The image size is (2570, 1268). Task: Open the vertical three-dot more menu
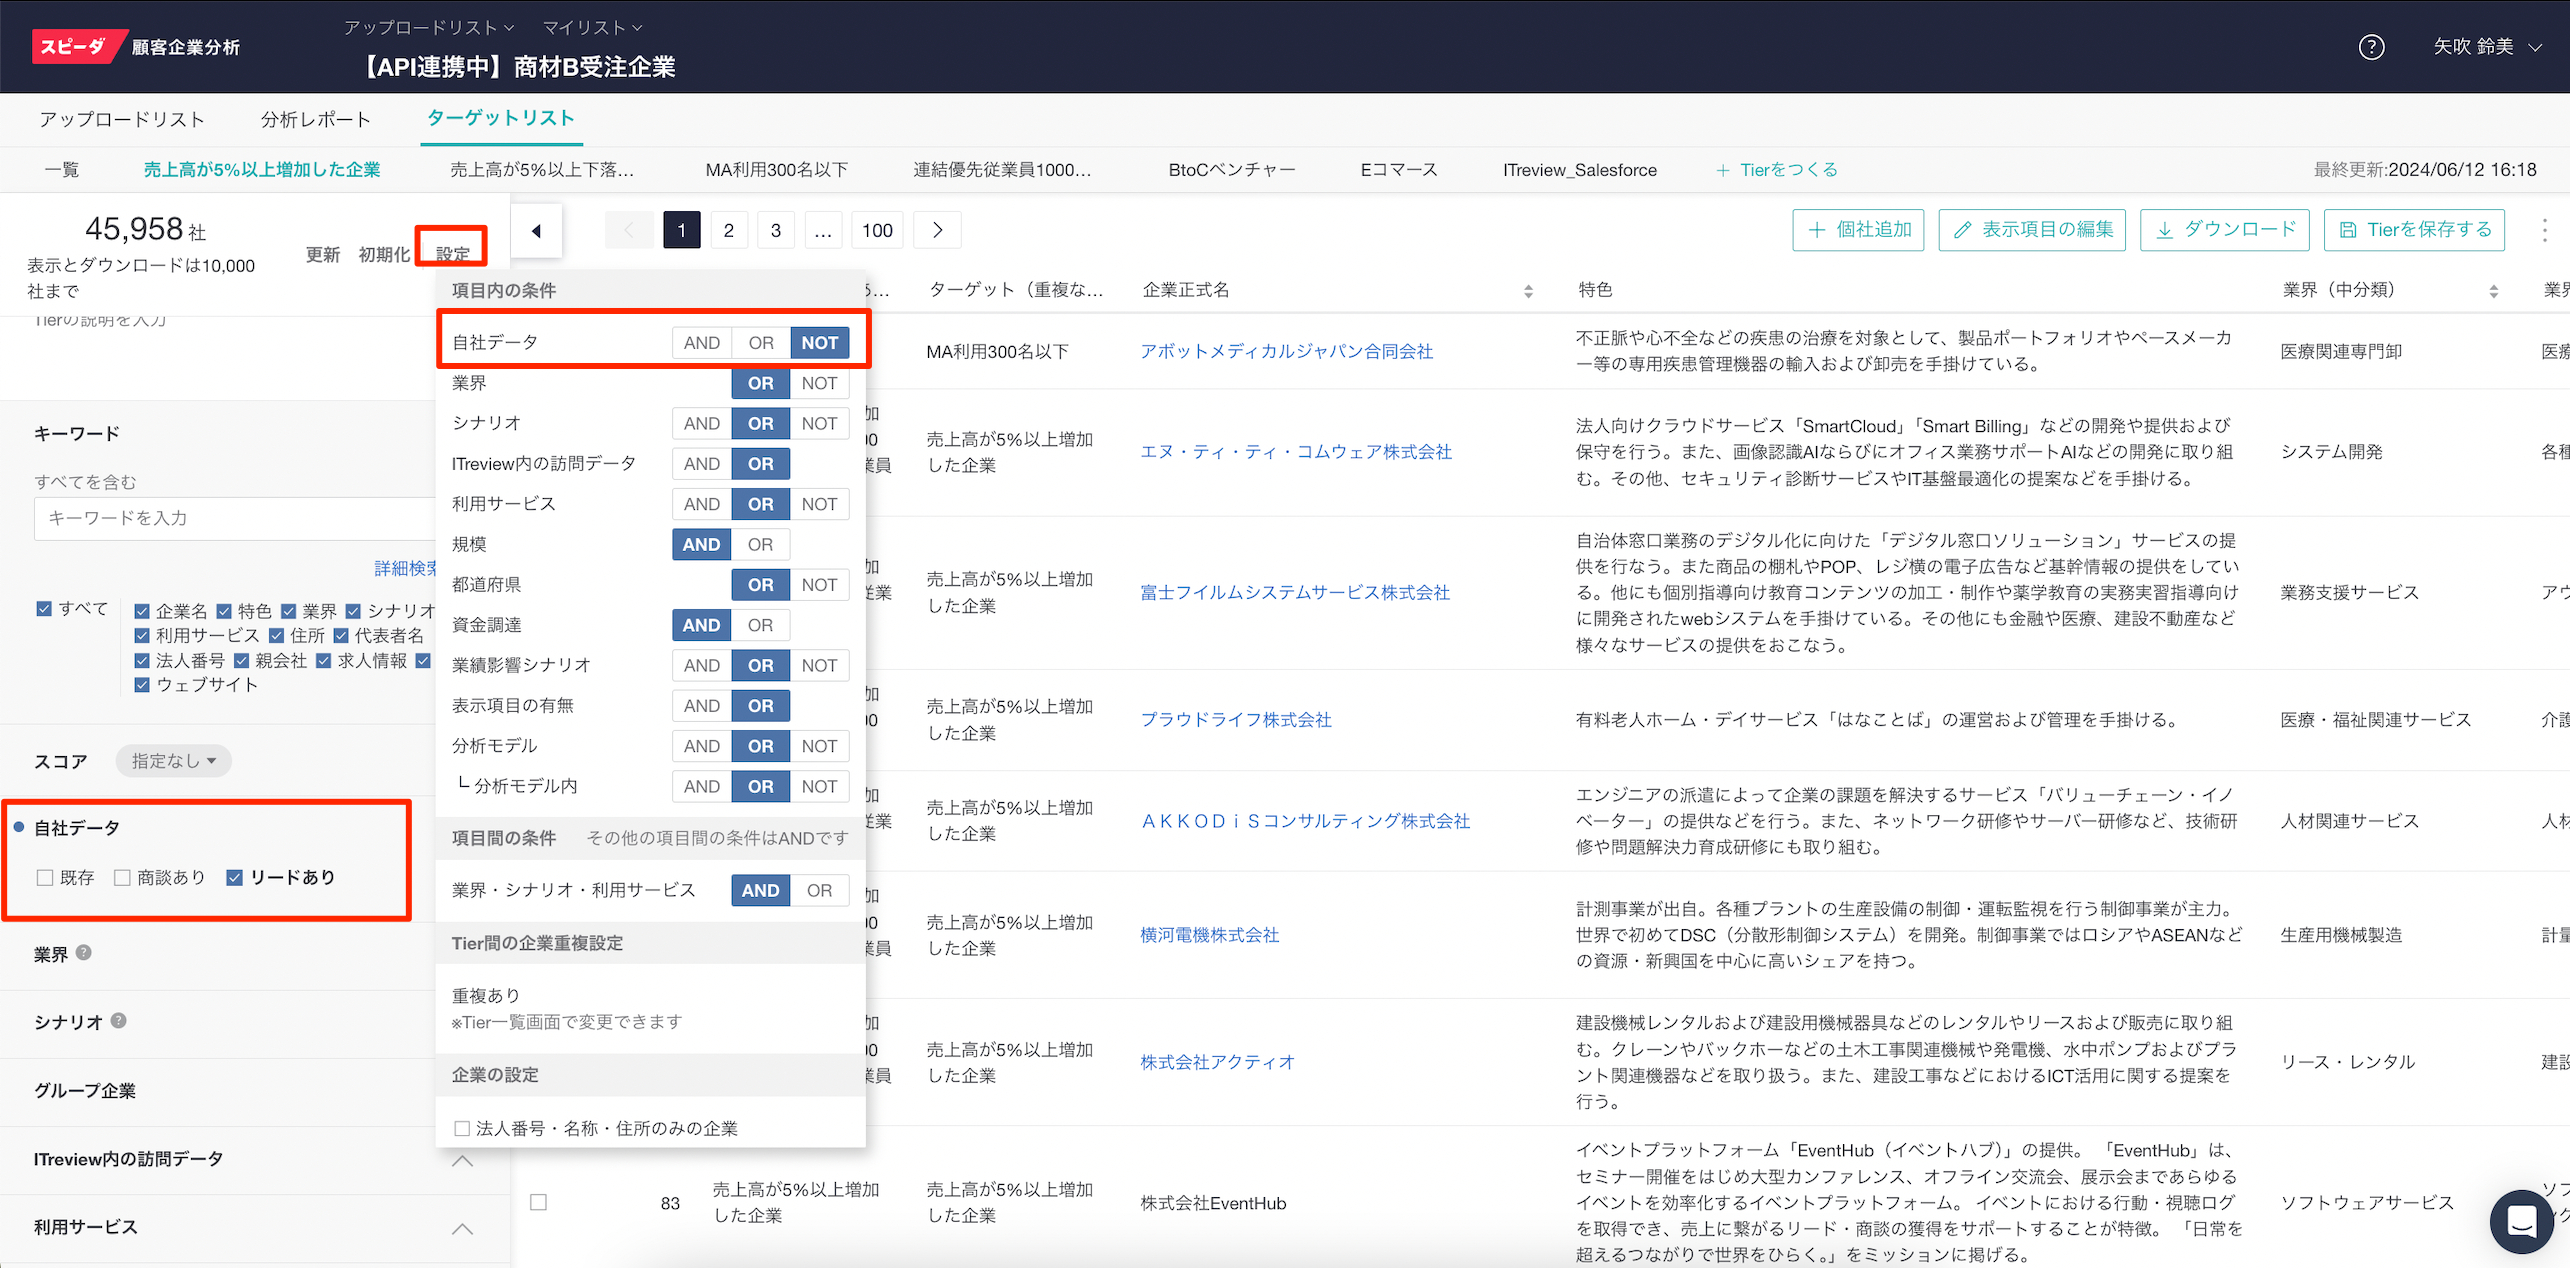coord(2544,230)
